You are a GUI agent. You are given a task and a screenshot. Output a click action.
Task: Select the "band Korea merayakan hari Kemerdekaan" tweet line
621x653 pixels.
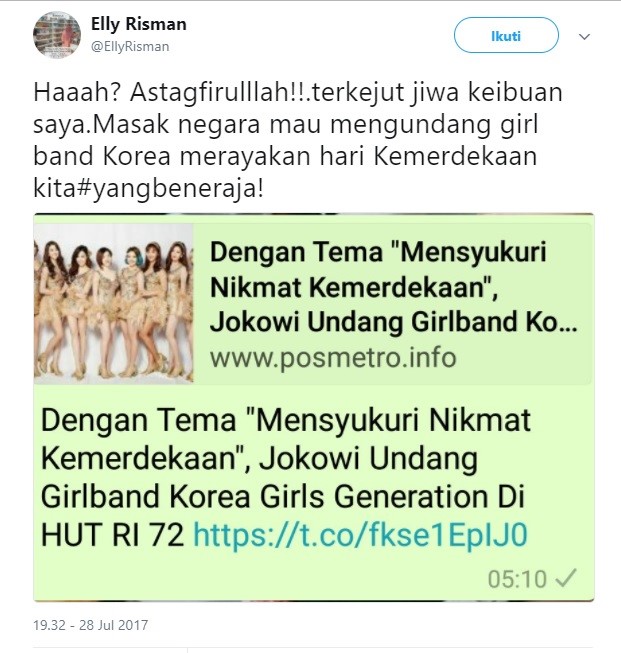(285, 157)
